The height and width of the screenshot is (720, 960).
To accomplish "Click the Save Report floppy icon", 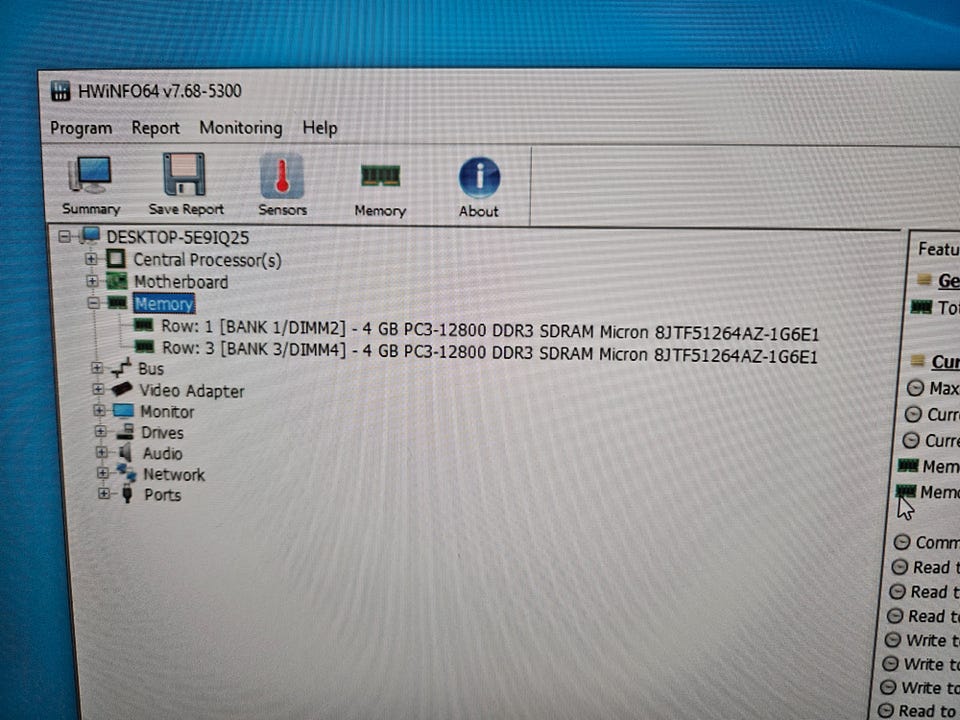I will click(x=184, y=174).
